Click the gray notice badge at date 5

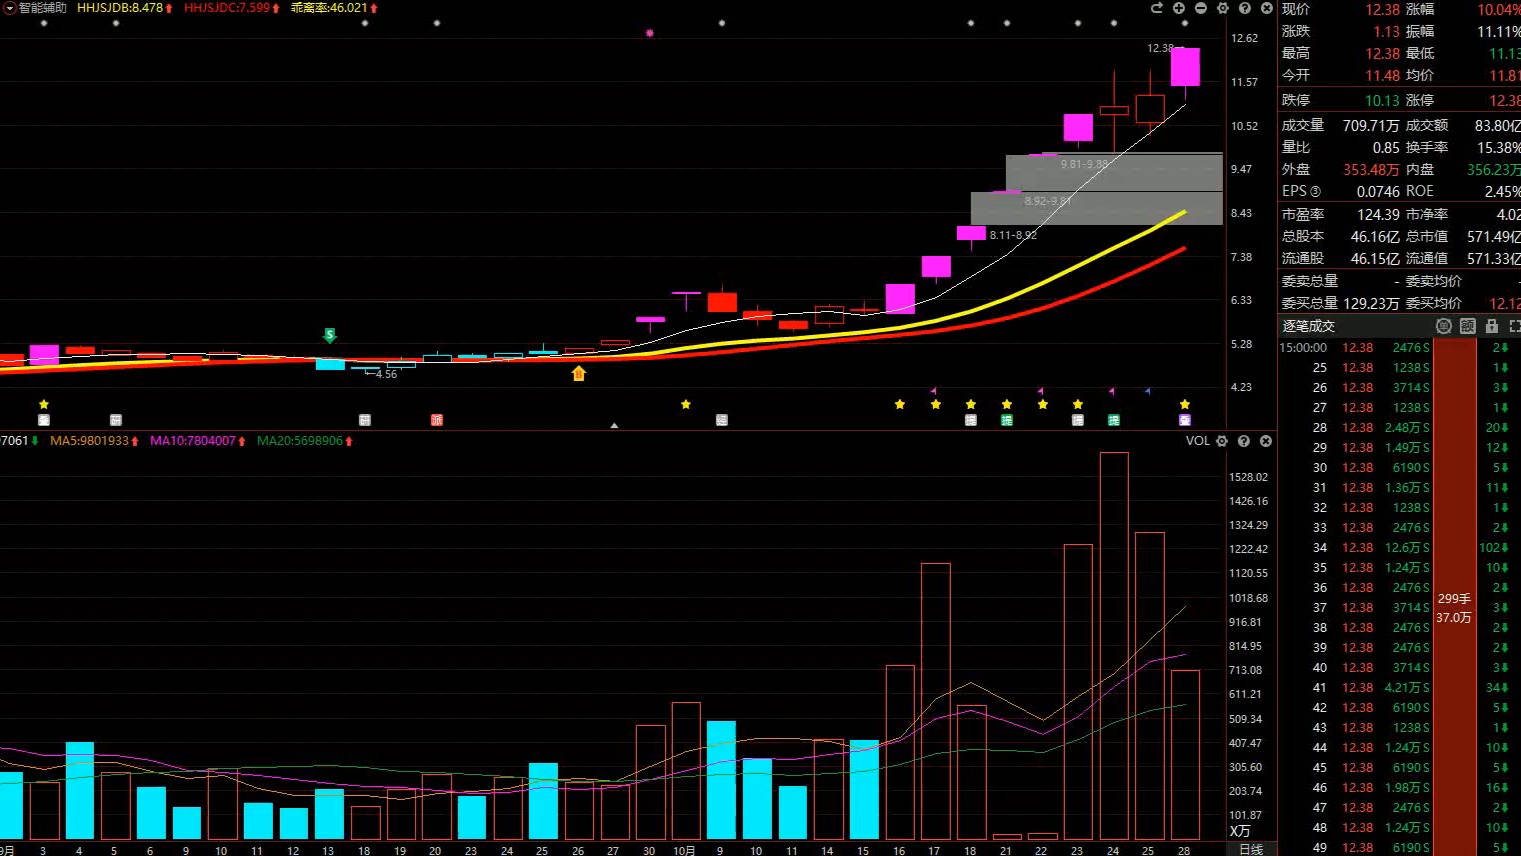(116, 420)
